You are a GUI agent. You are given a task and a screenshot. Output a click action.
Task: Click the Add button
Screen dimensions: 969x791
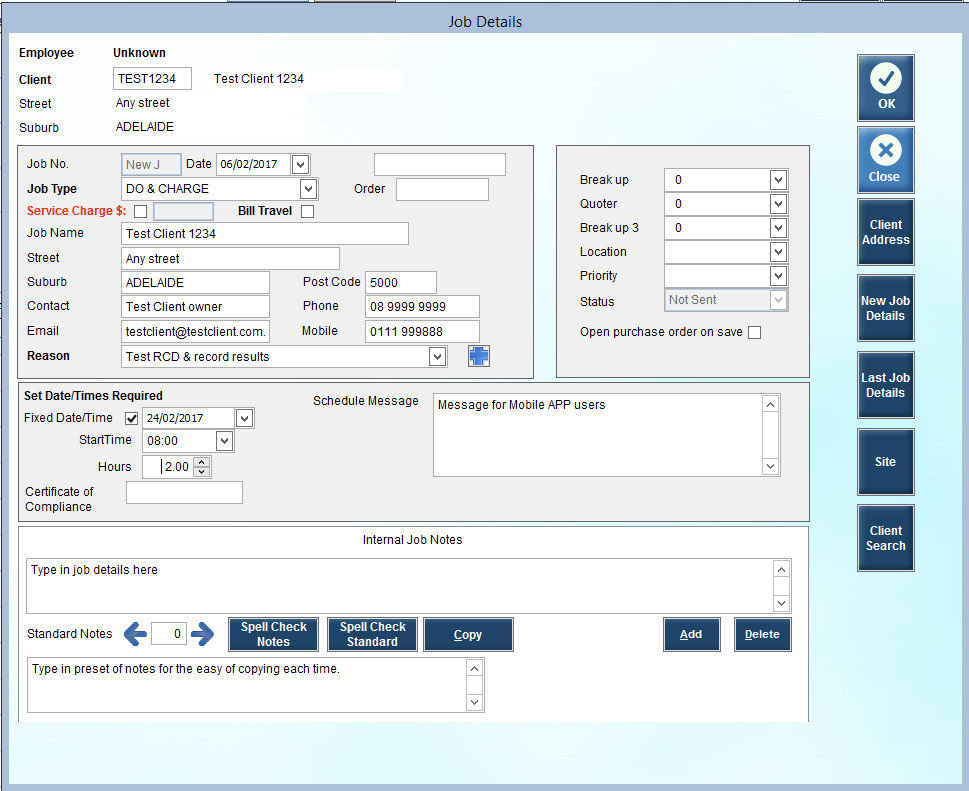point(691,634)
